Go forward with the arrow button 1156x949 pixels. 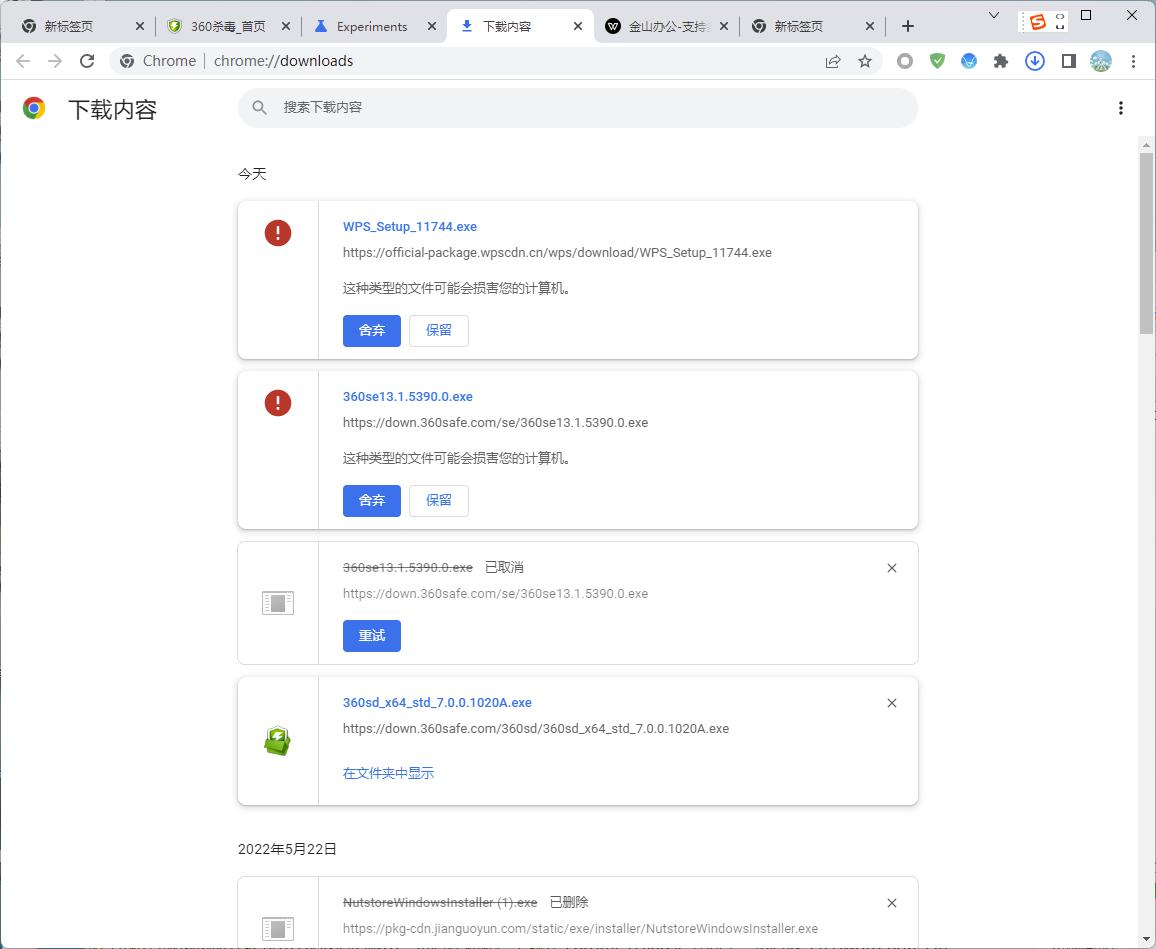click(55, 61)
